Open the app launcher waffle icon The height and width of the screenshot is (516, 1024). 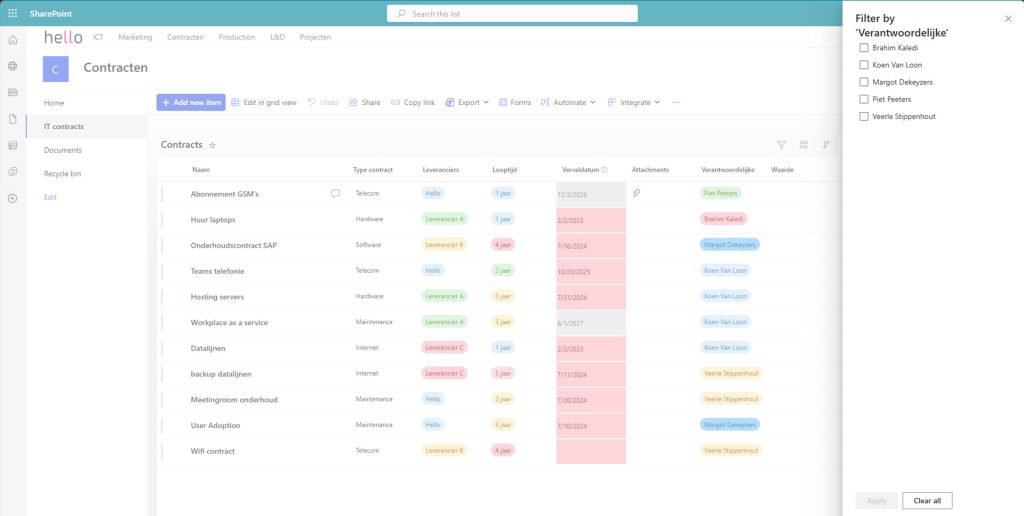tap(12, 13)
